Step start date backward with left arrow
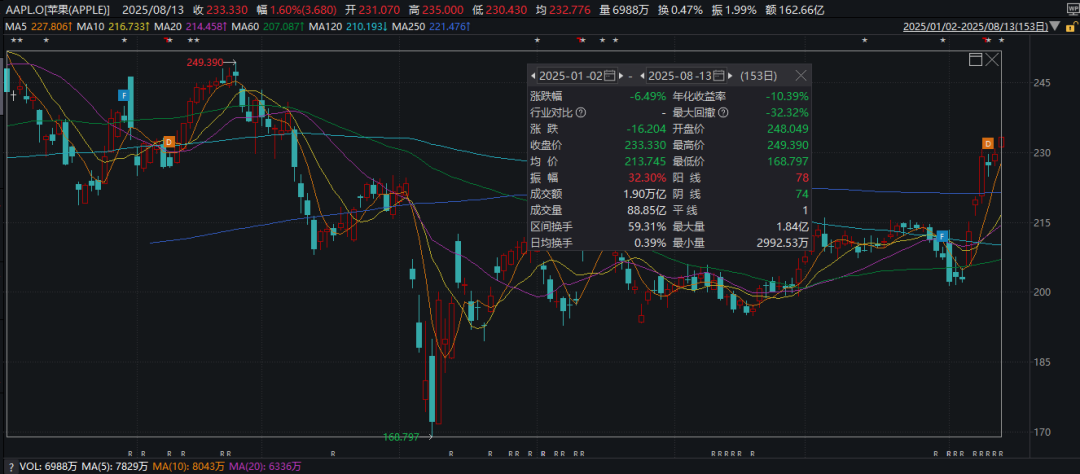Image resolution: width=1080 pixels, height=474 pixels. 532,76
